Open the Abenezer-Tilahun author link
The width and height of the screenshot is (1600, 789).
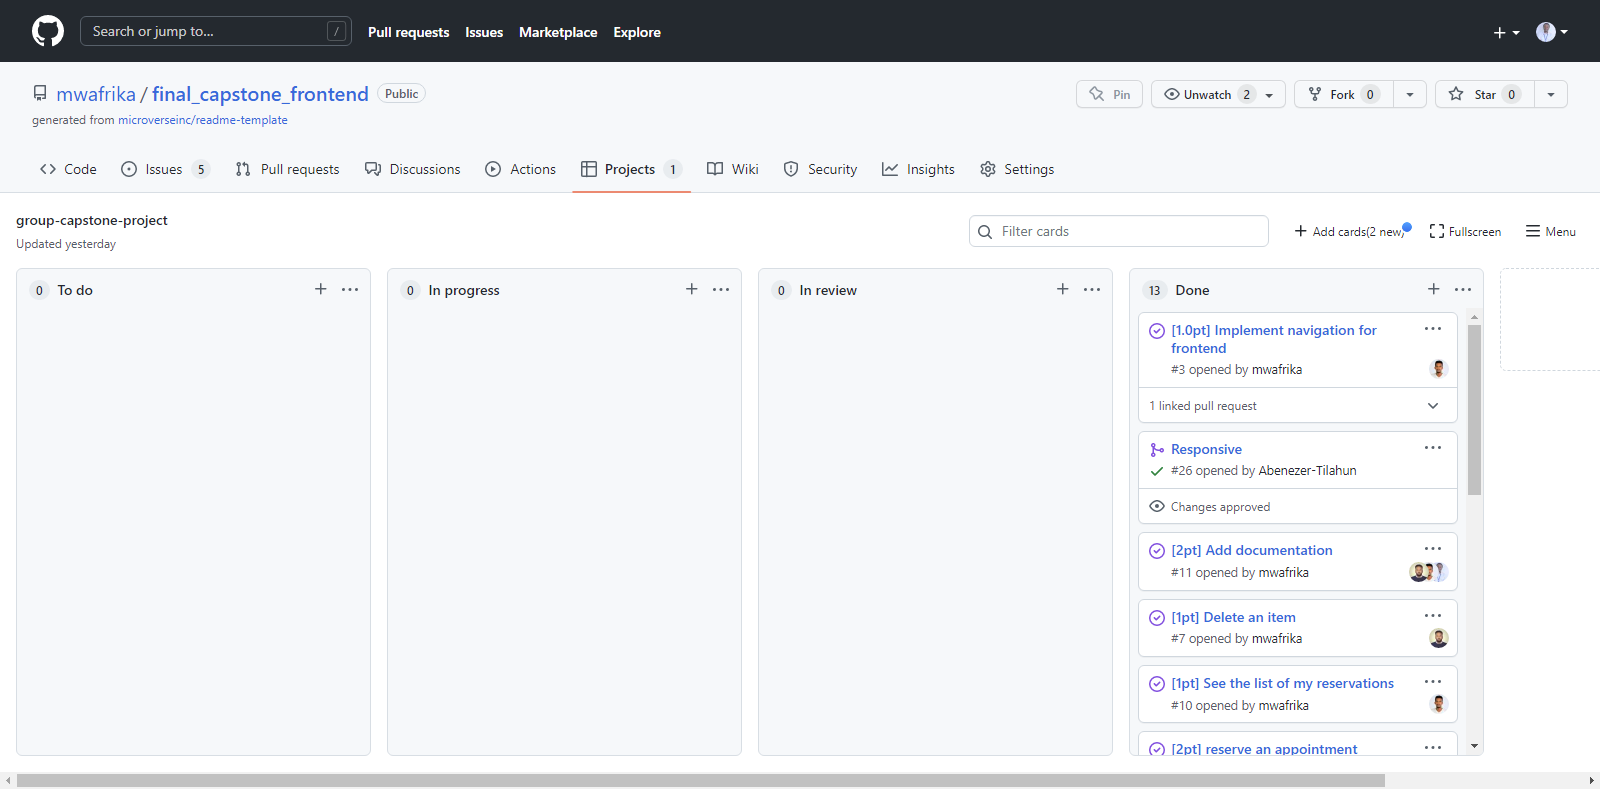(x=1307, y=470)
